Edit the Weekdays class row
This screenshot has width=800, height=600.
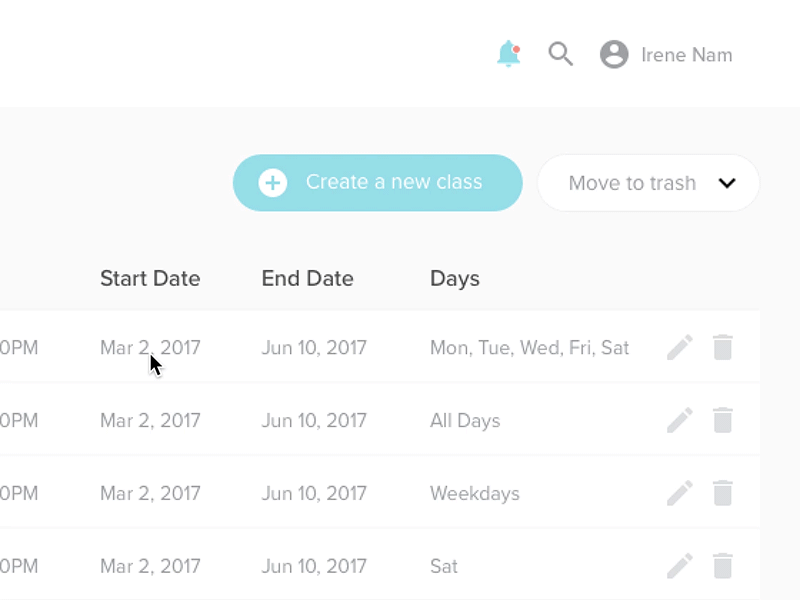click(680, 494)
